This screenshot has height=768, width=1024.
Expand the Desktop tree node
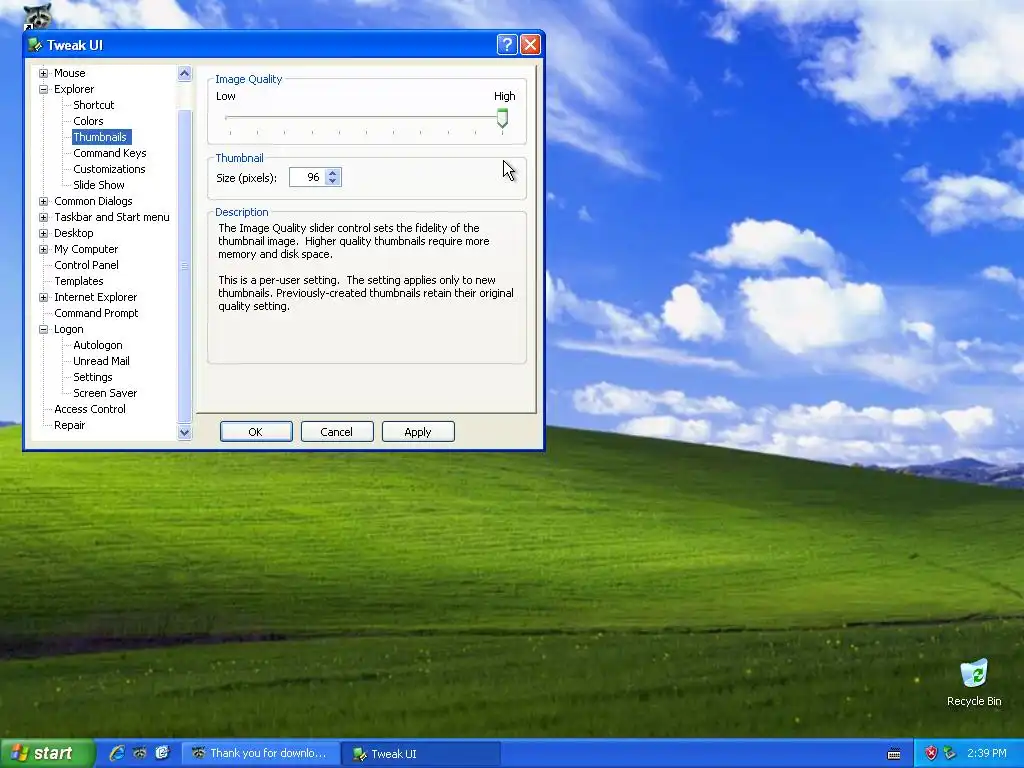coord(44,233)
